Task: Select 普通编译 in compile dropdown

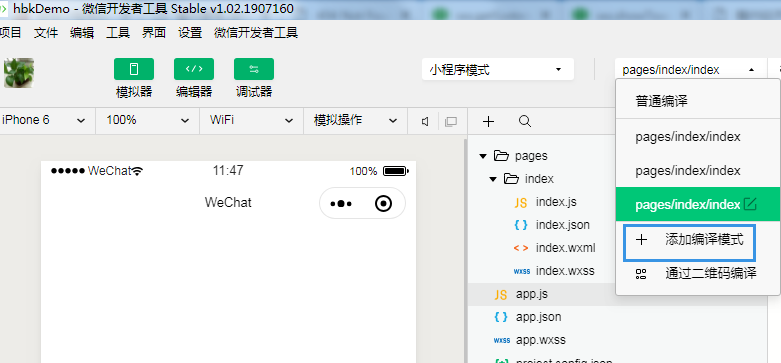Action: pos(698,102)
